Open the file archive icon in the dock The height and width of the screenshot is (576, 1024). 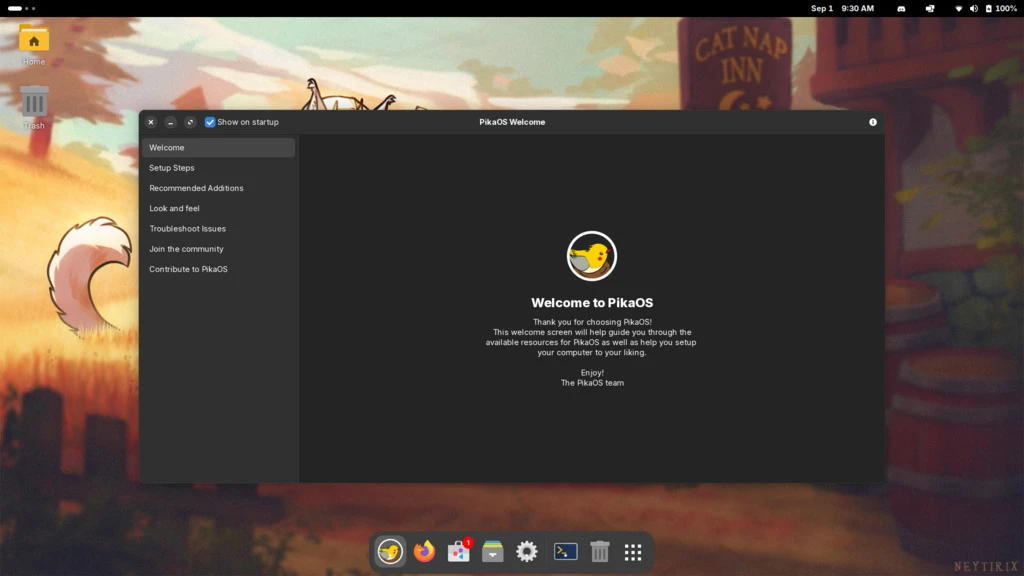pyautogui.click(x=492, y=551)
